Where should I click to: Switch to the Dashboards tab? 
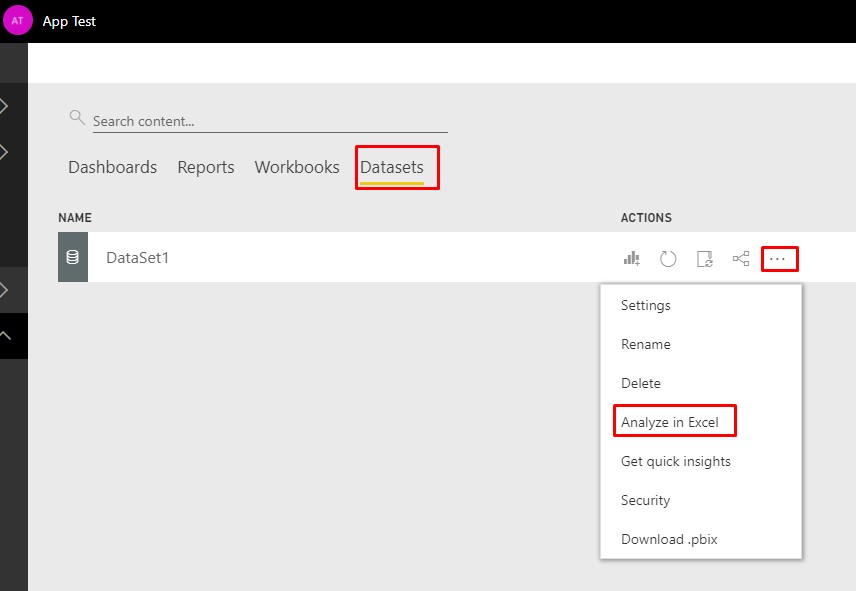tap(112, 167)
